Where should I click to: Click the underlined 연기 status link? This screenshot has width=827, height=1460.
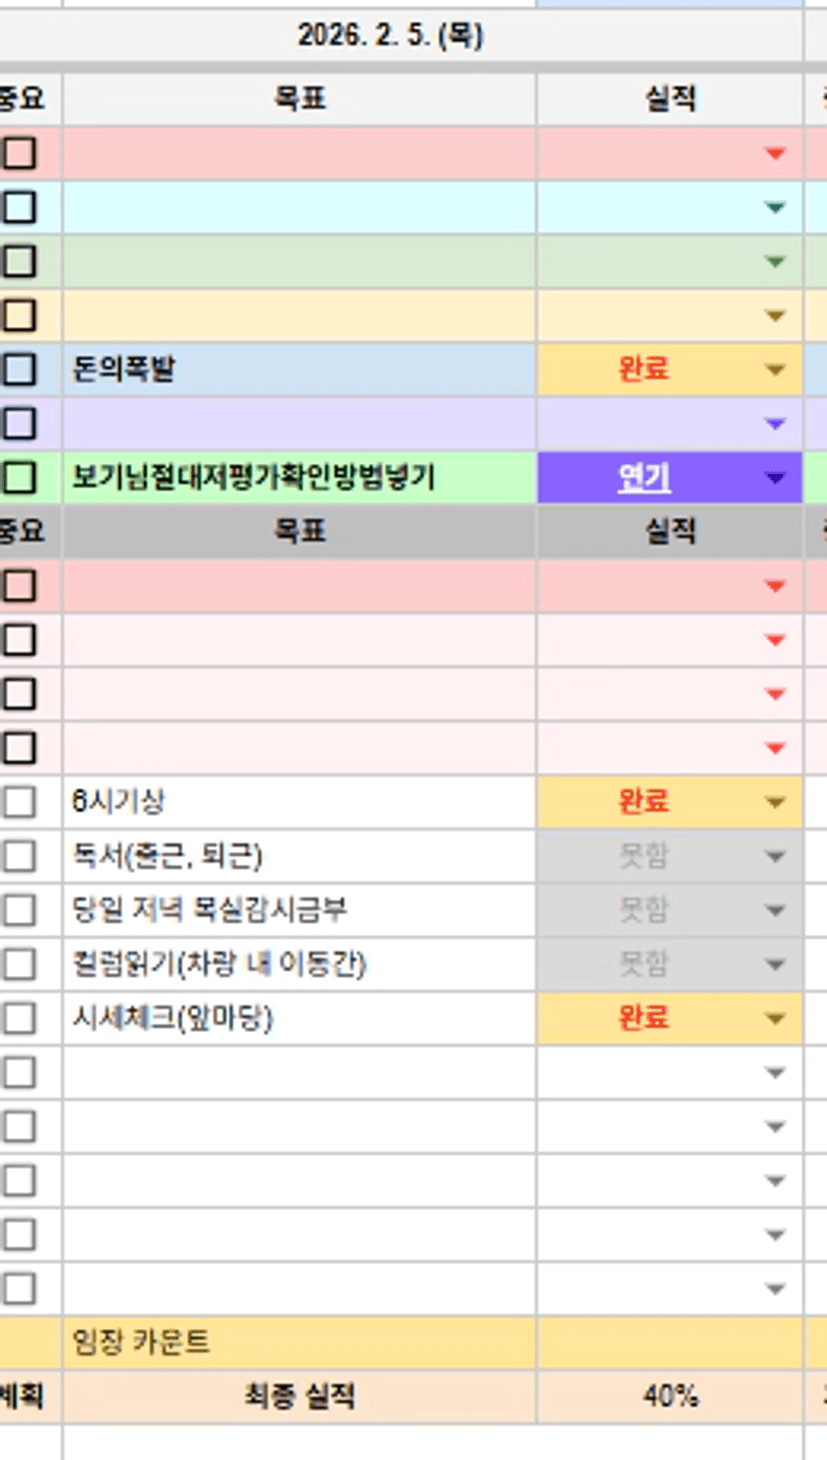[x=644, y=479]
